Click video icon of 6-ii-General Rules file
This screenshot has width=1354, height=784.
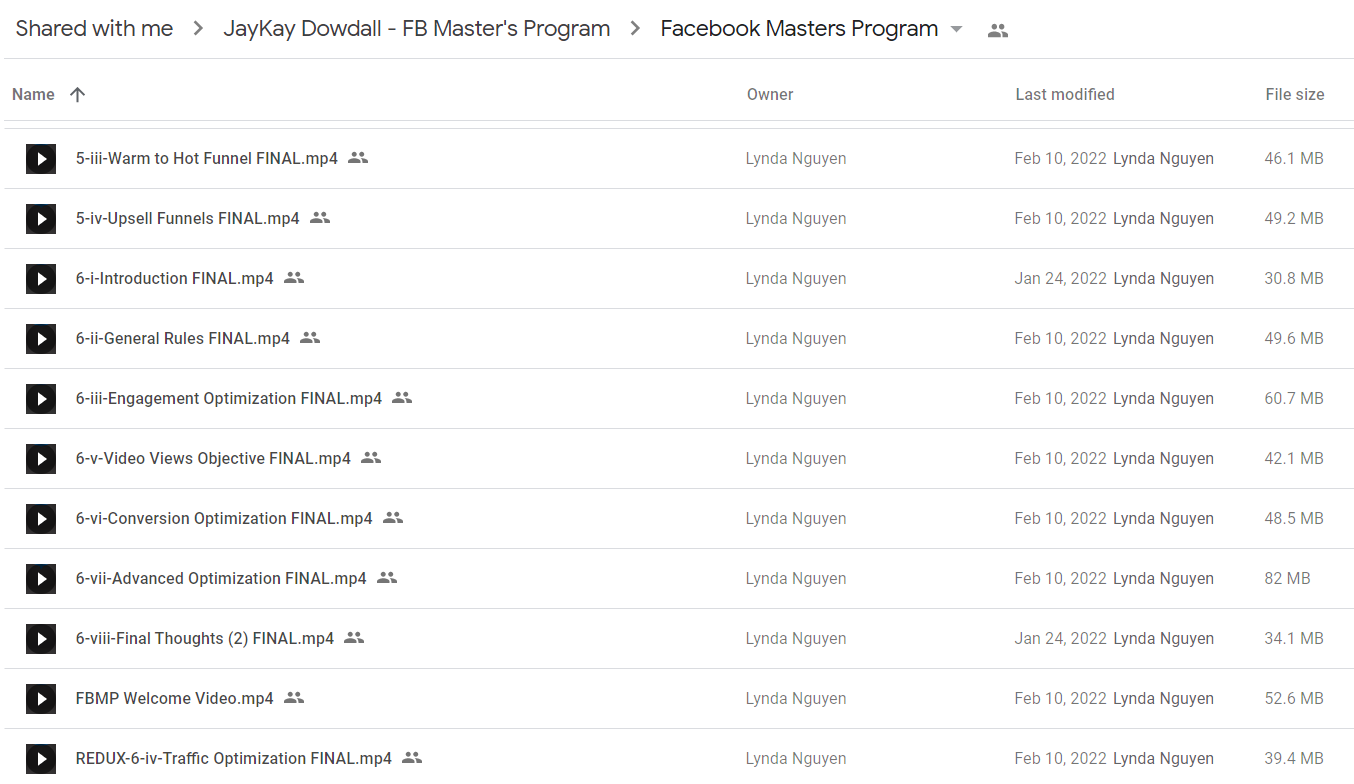(41, 338)
